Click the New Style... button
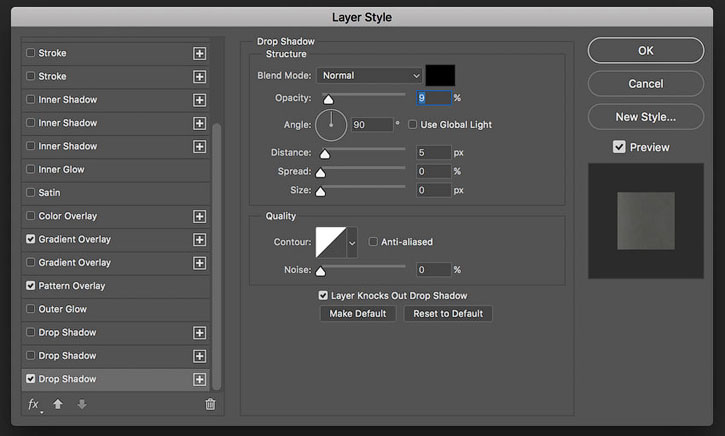 [x=645, y=117]
